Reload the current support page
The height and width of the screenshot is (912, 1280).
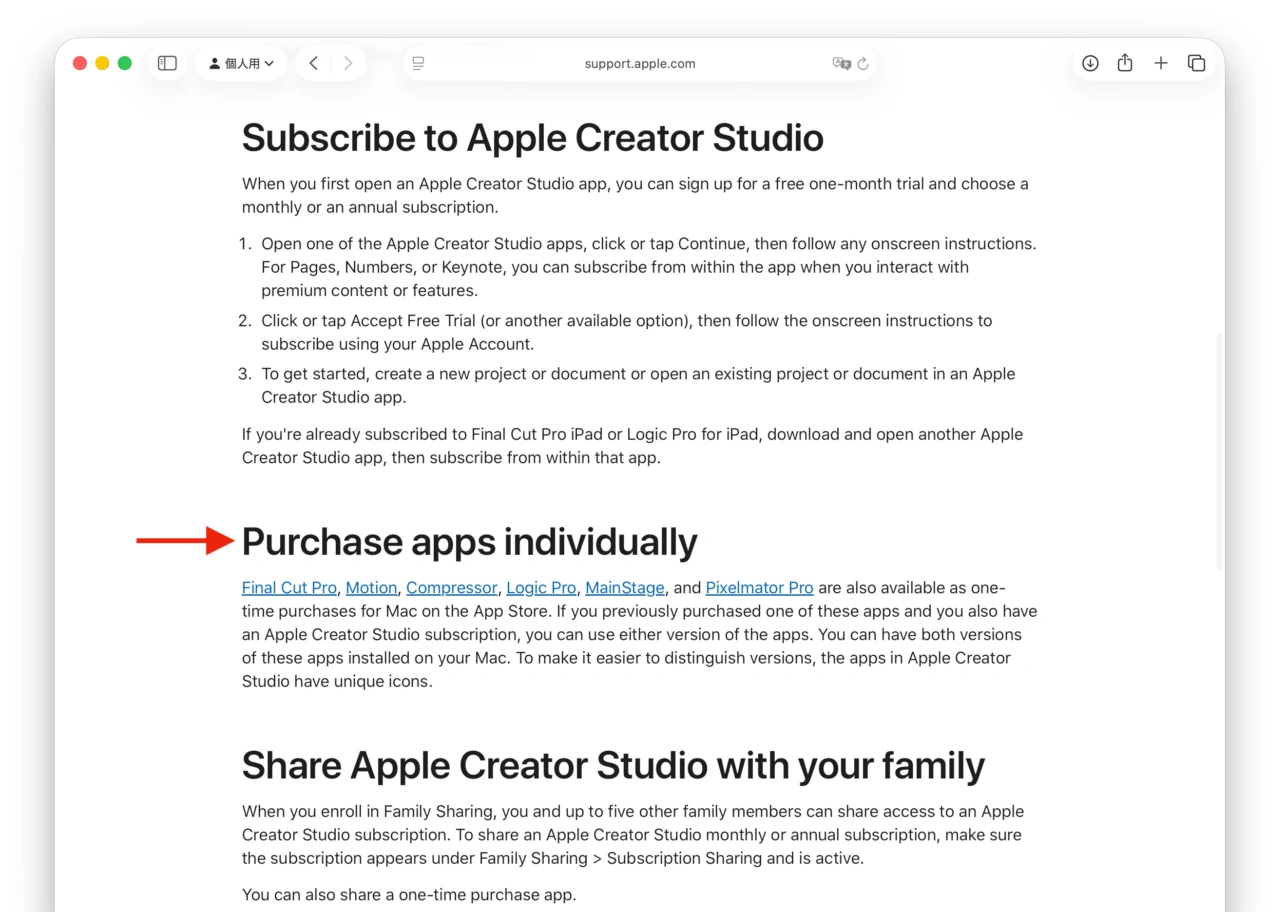click(x=864, y=63)
